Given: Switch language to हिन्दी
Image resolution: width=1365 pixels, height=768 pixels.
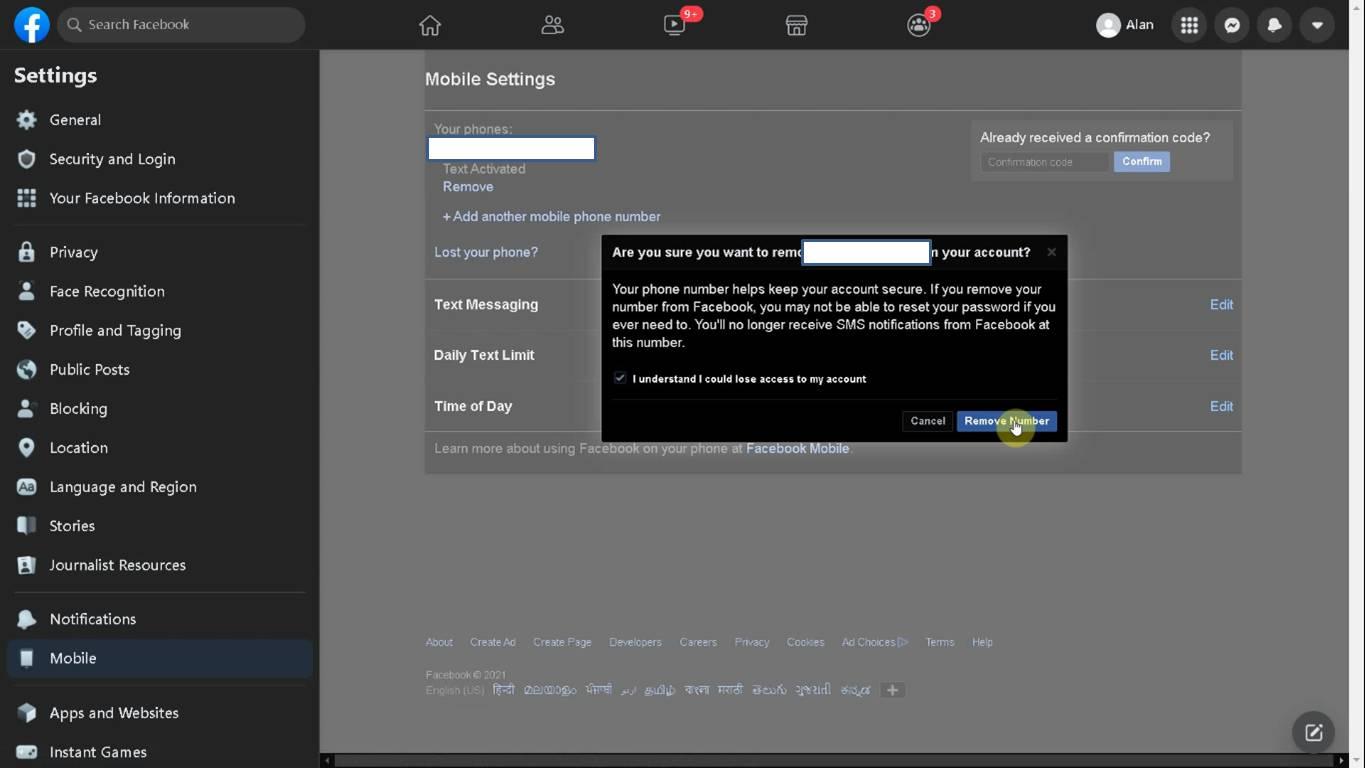Looking at the screenshot, I should [504, 690].
